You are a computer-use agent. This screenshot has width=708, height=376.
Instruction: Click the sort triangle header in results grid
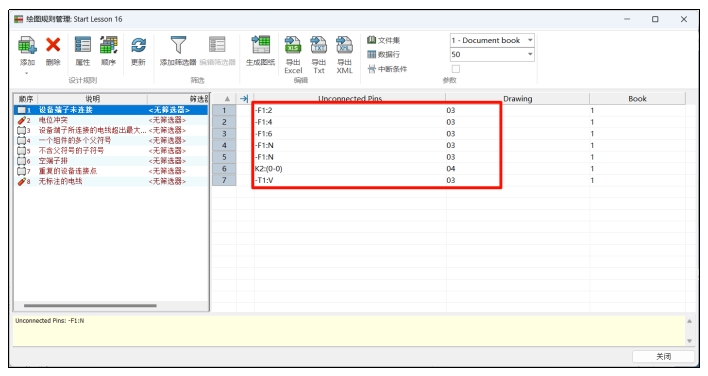[227, 98]
